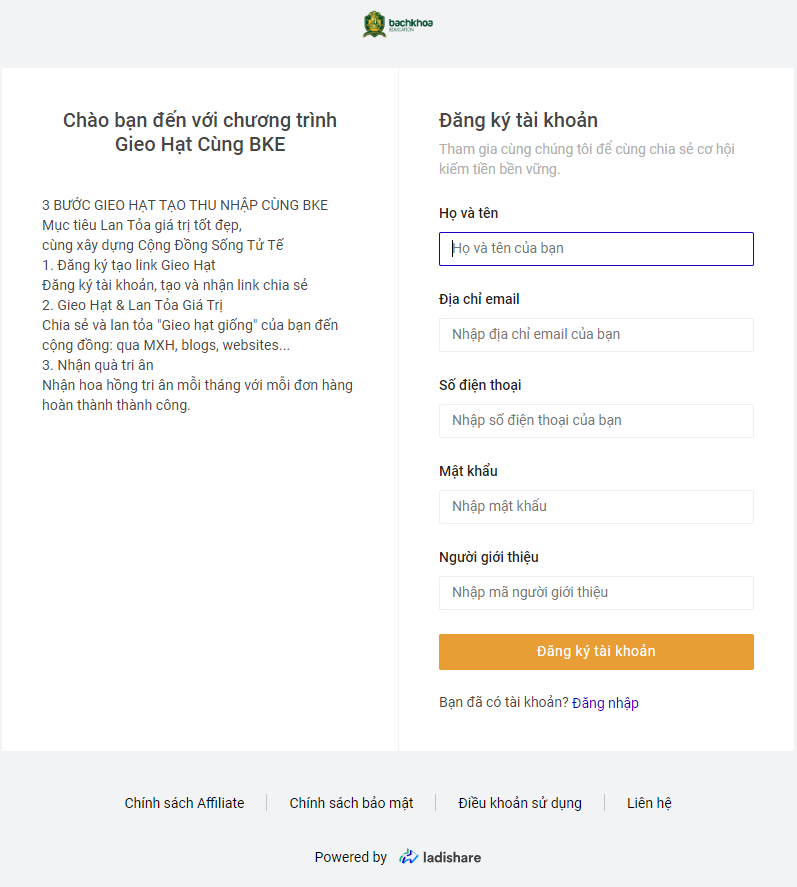Click the ladishare logo in footer
This screenshot has height=887, width=797.
coord(440,857)
